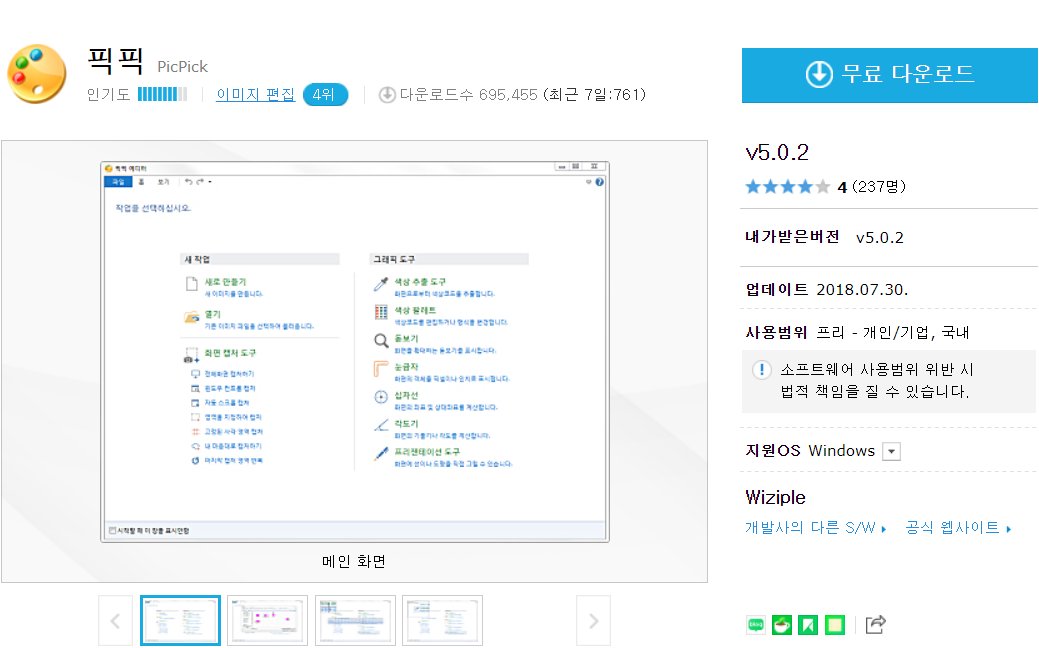Viewport: 1039px width, 648px height.
Task: Click the 4위 rank badge
Action: [x=325, y=95]
